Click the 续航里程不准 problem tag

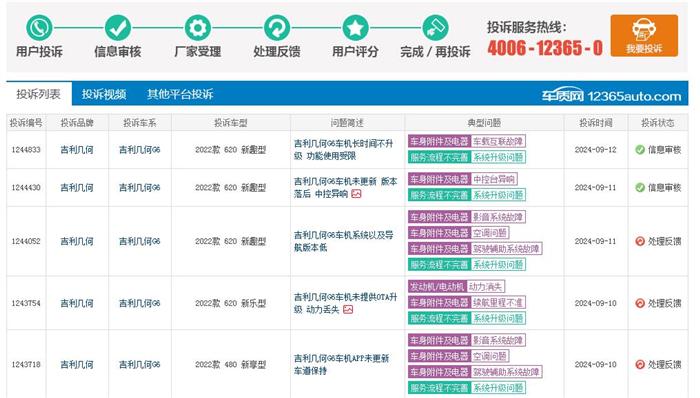tap(498, 303)
